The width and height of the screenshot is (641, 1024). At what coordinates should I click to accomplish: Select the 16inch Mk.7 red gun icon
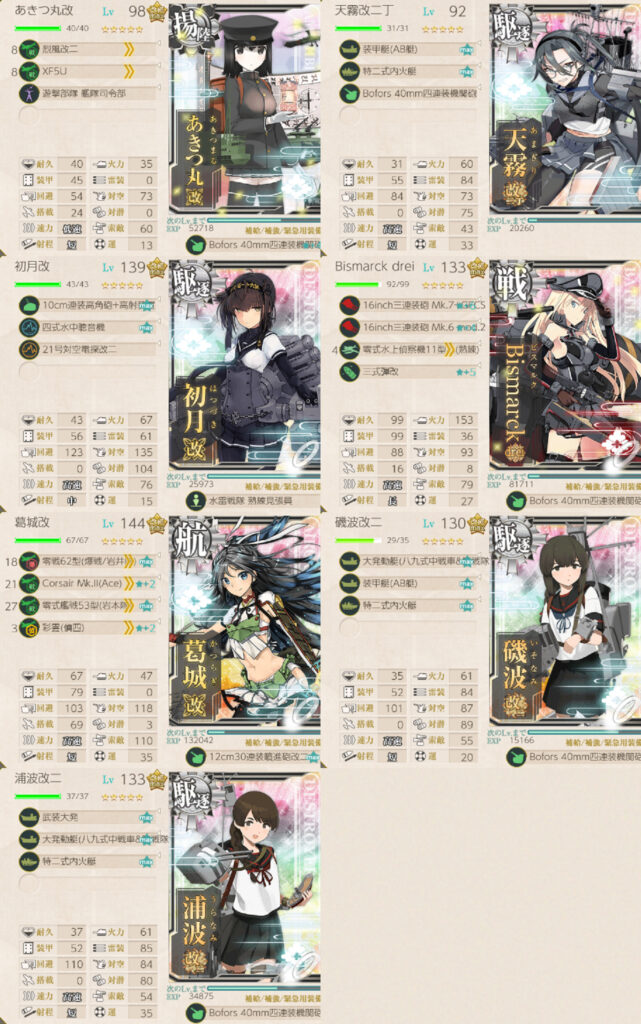click(349, 305)
